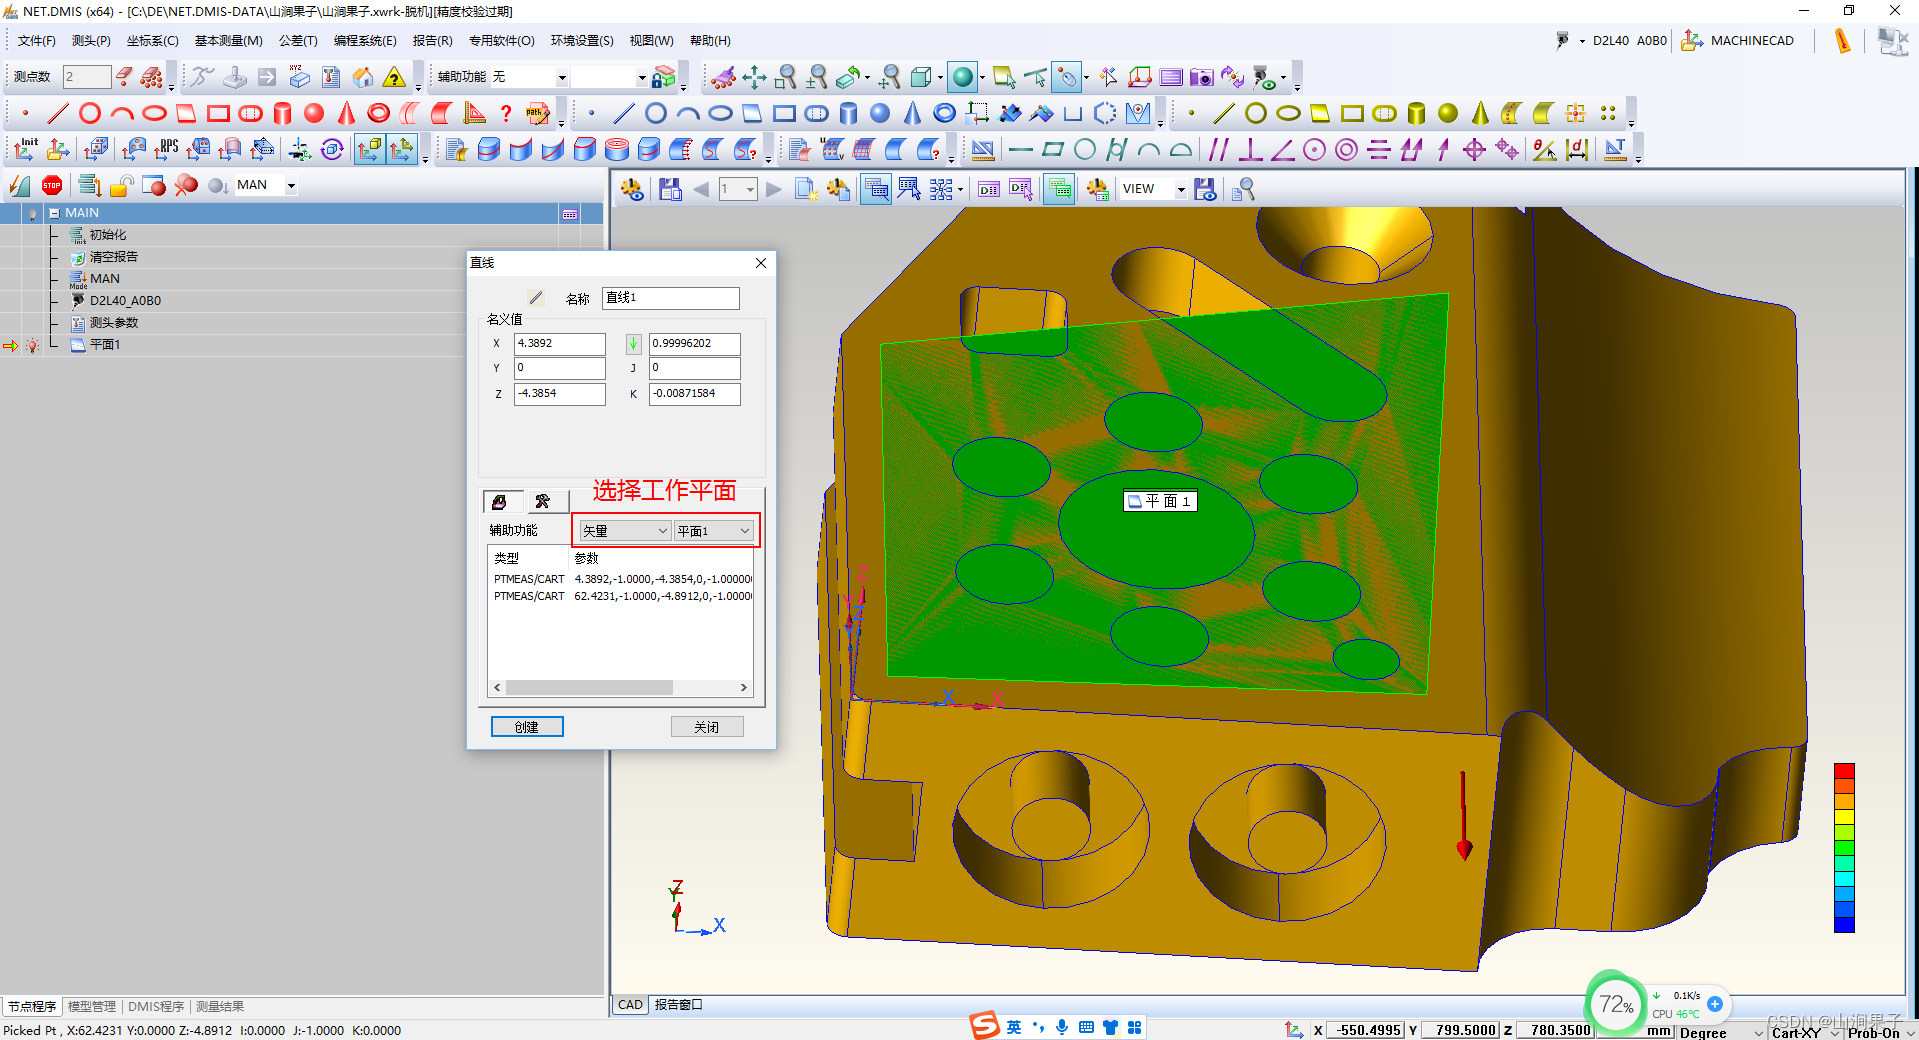Switch to the 报告窗口 tab
The image size is (1919, 1040).
click(678, 1005)
